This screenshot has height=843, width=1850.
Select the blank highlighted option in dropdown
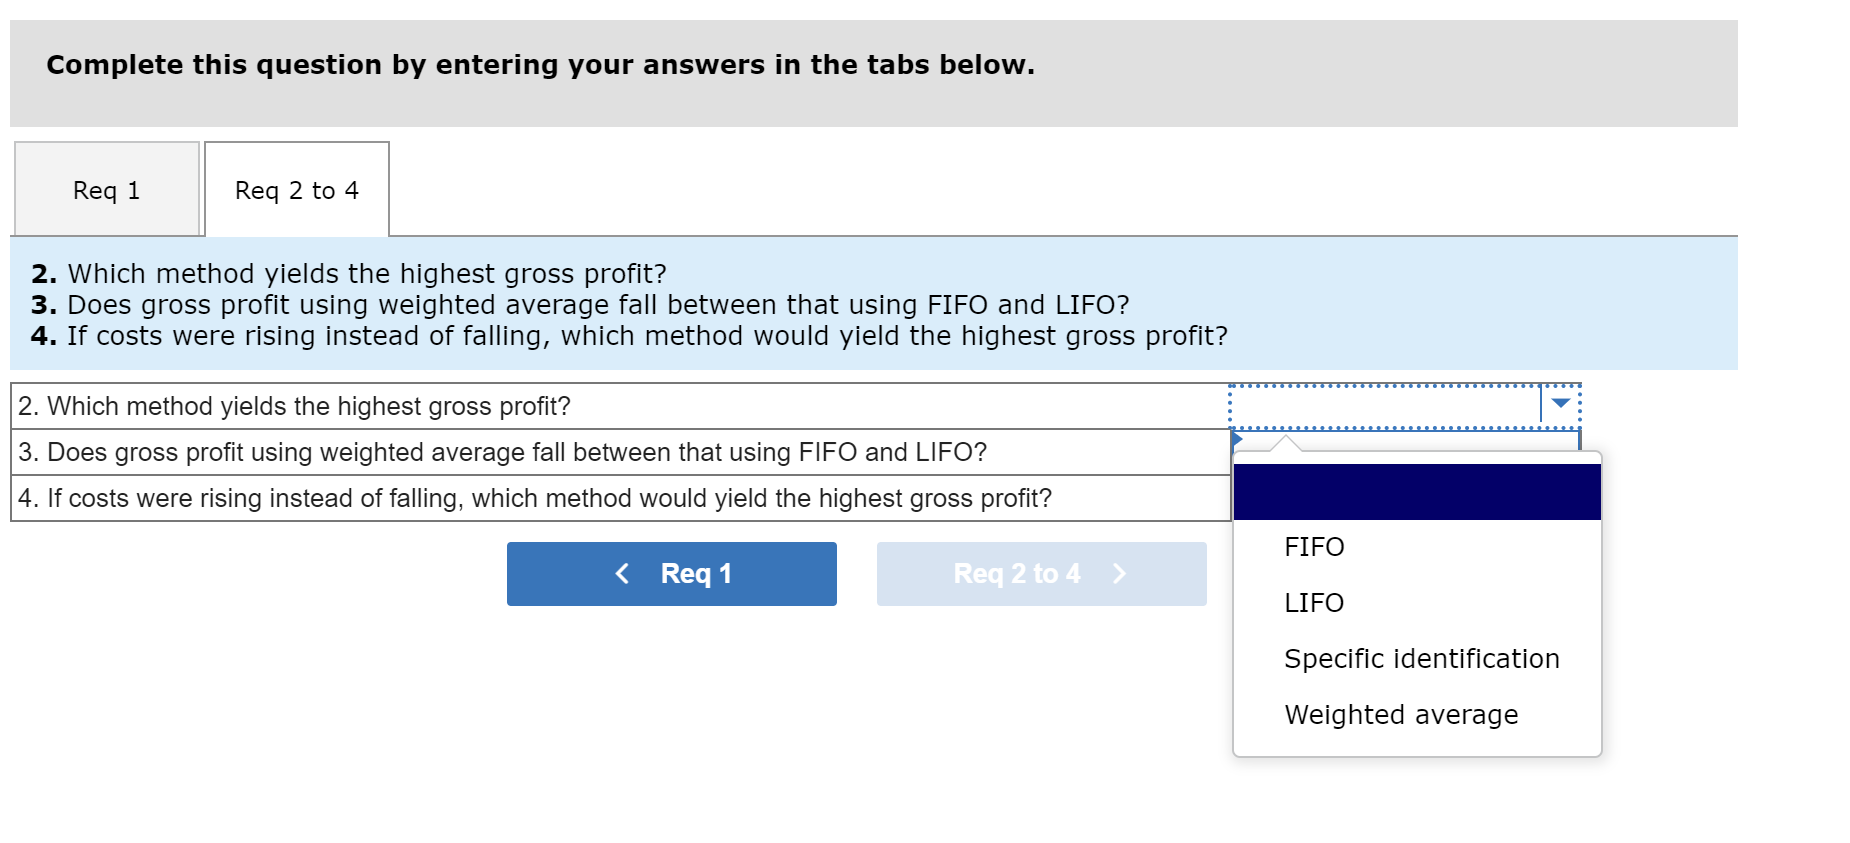click(1415, 491)
